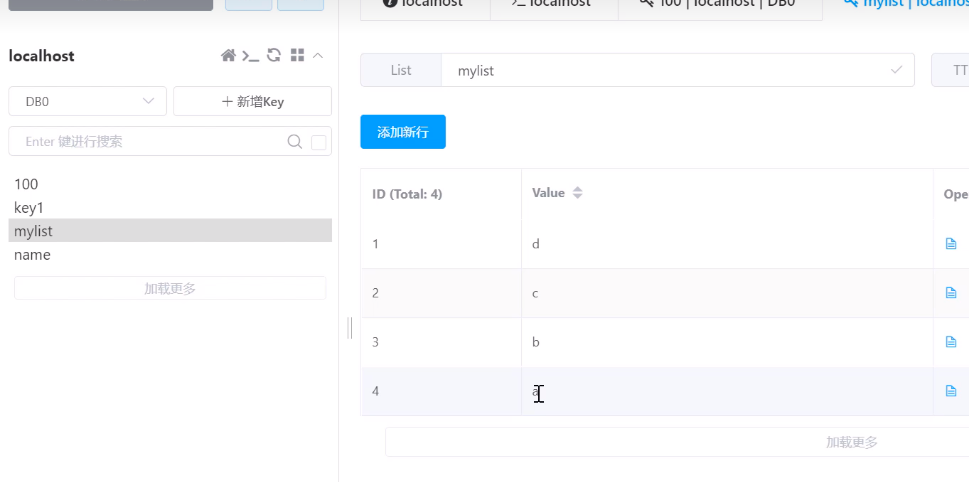View the detail icon for row b

coord(951,342)
